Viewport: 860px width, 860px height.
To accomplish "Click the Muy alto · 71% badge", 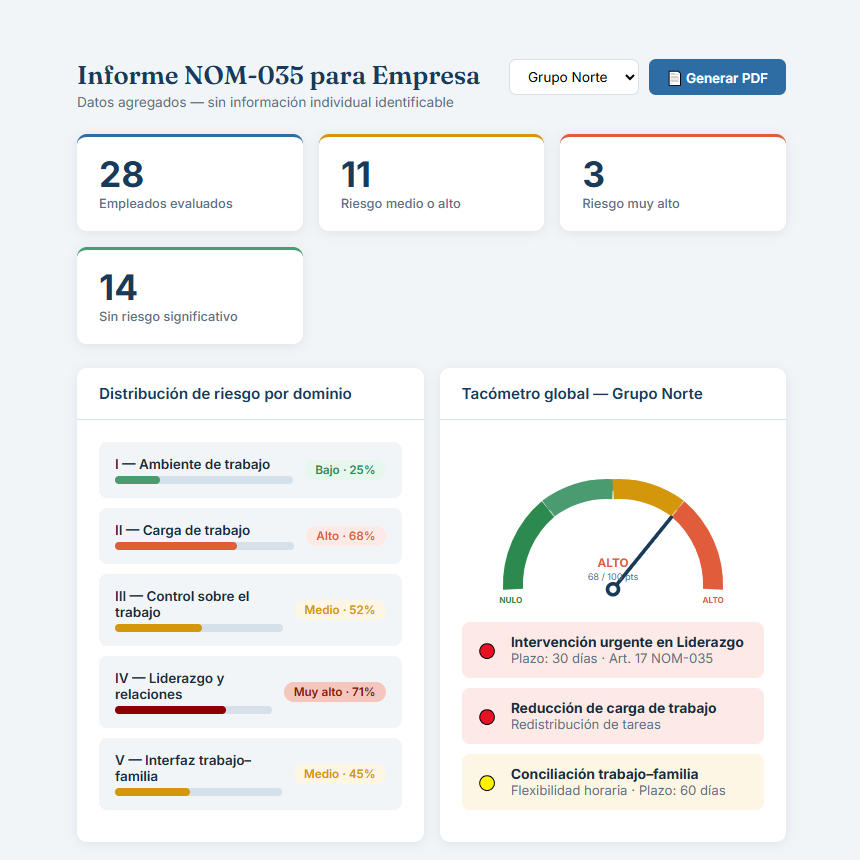I will click(335, 692).
